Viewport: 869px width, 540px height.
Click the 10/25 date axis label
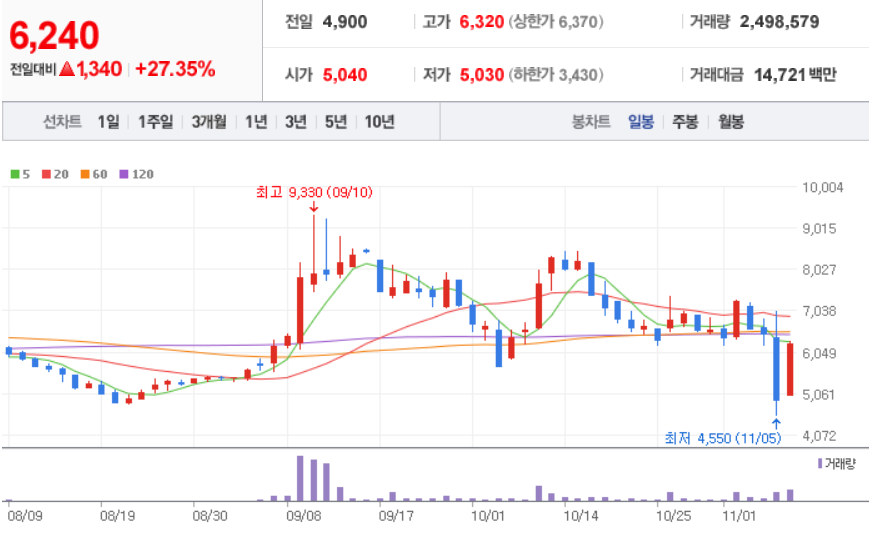tap(673, 516)
